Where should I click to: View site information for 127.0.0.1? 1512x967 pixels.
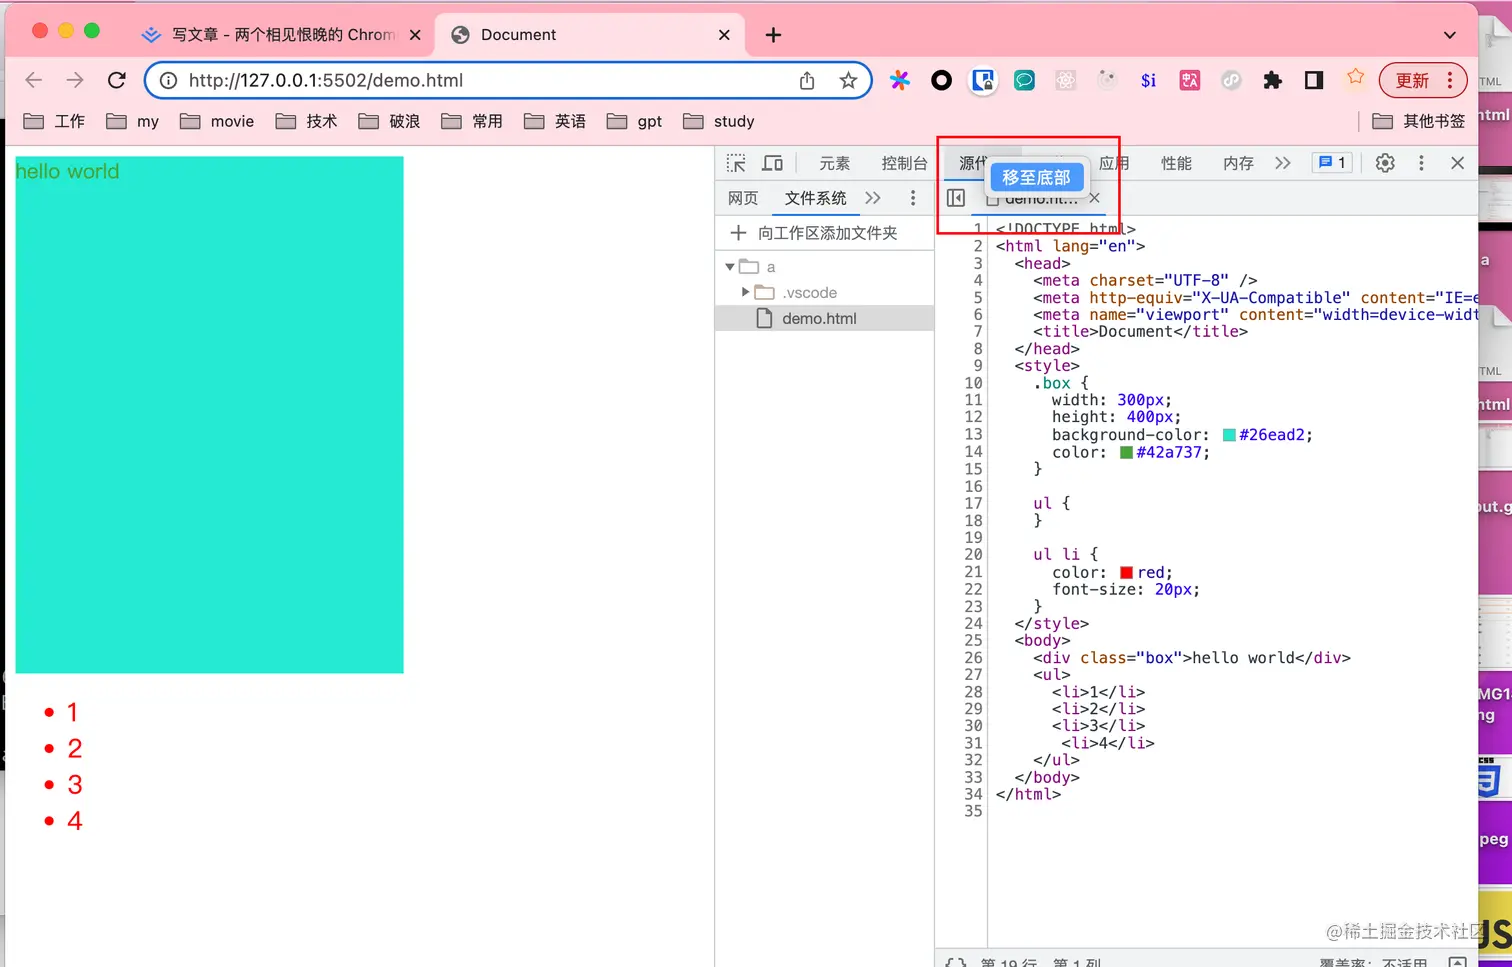pos(169,80)
